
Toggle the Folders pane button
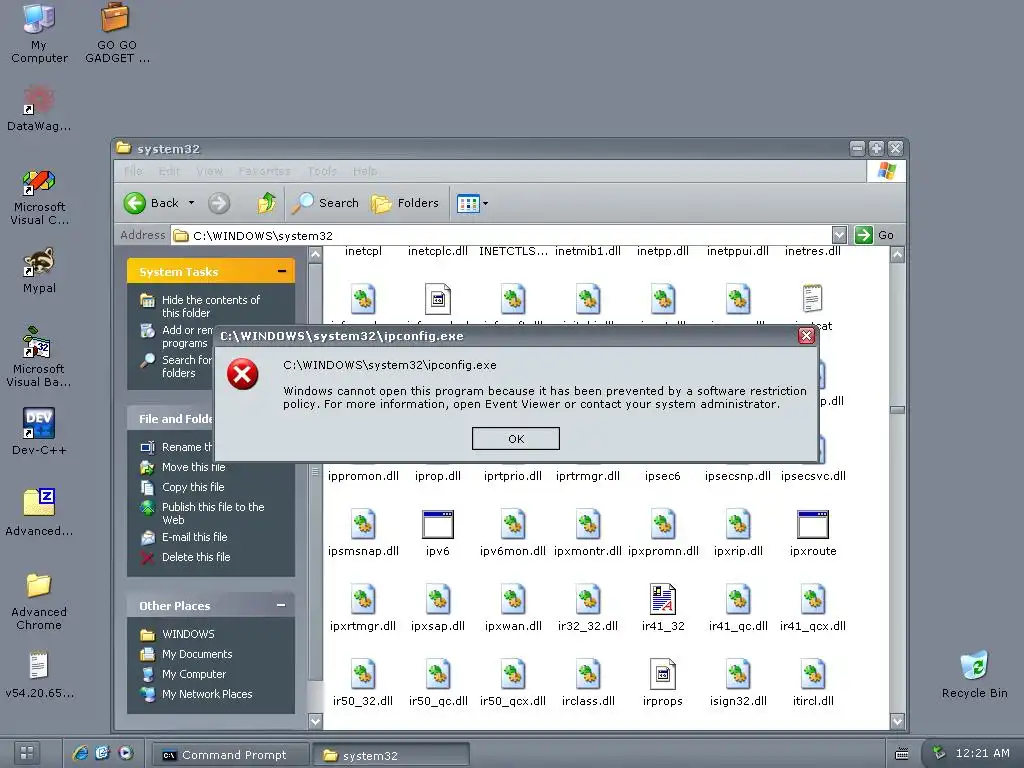point(405,203)
